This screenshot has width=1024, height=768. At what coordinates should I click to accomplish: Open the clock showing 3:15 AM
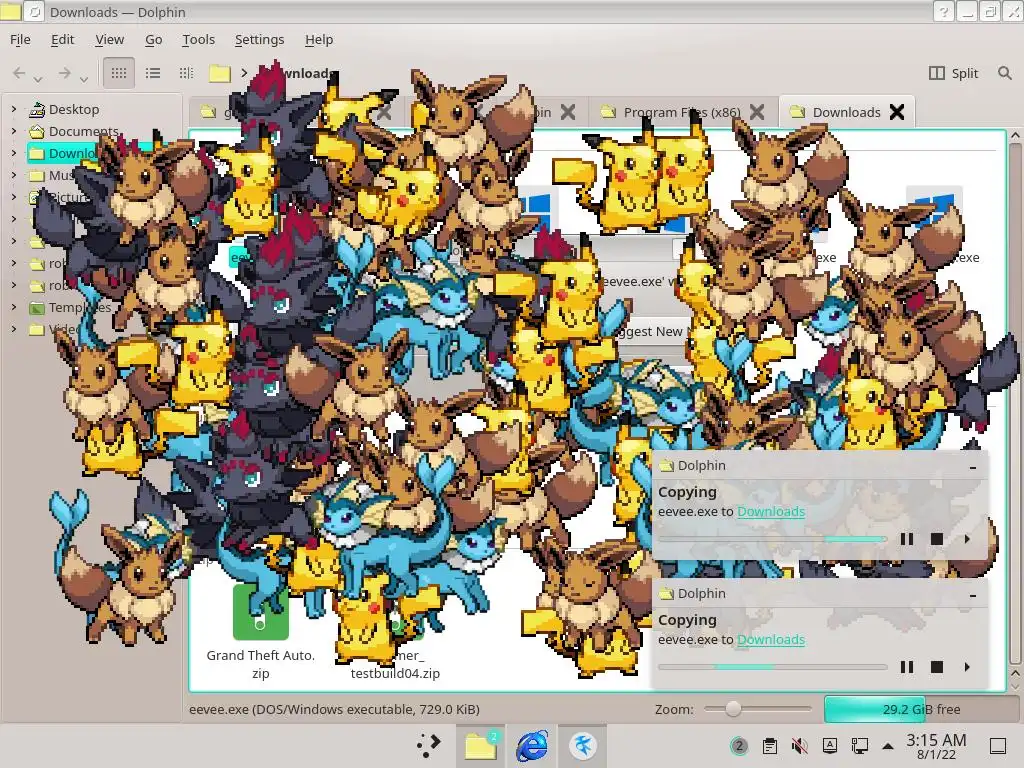[x=936, y=746]
